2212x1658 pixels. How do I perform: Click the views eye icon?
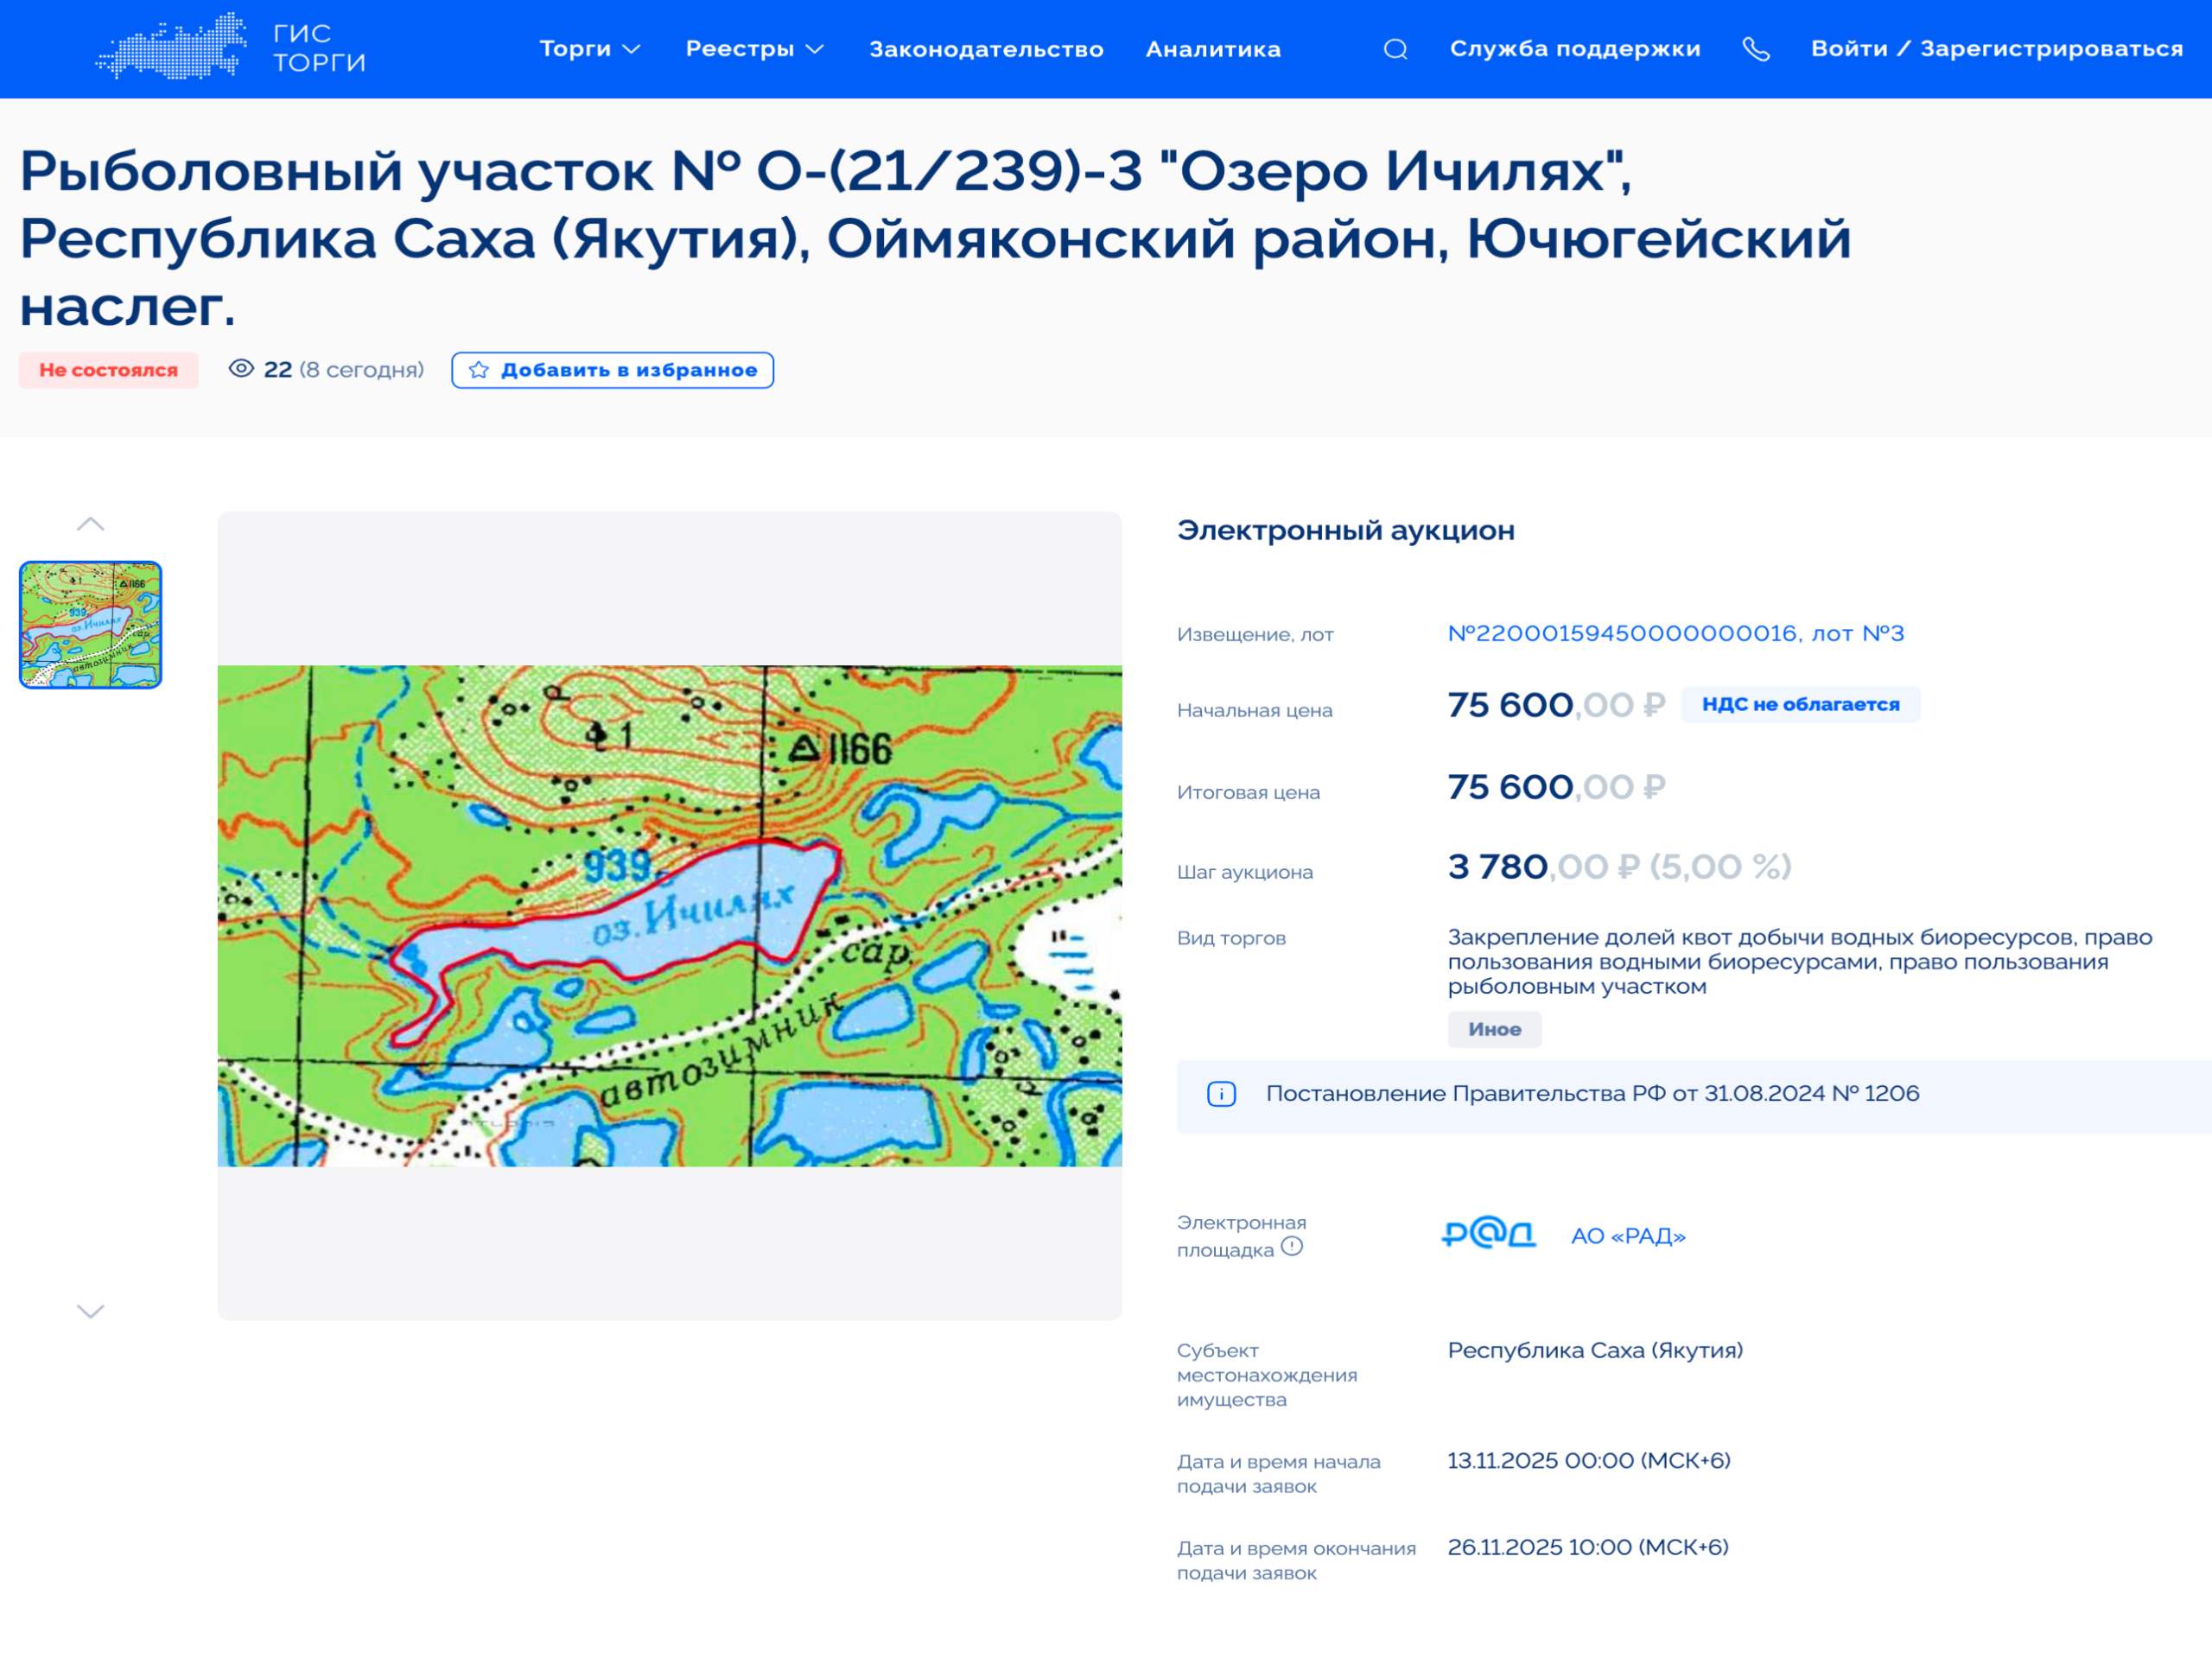(x=241, y=369)
